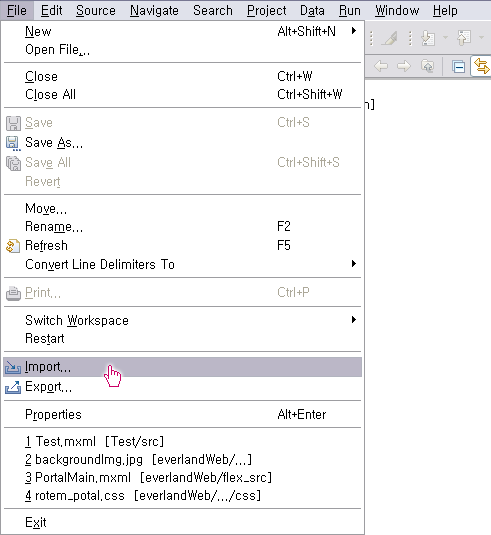Click the collapse all minus toolbar icon
491x535 pixels.
(x=459, y=67)
